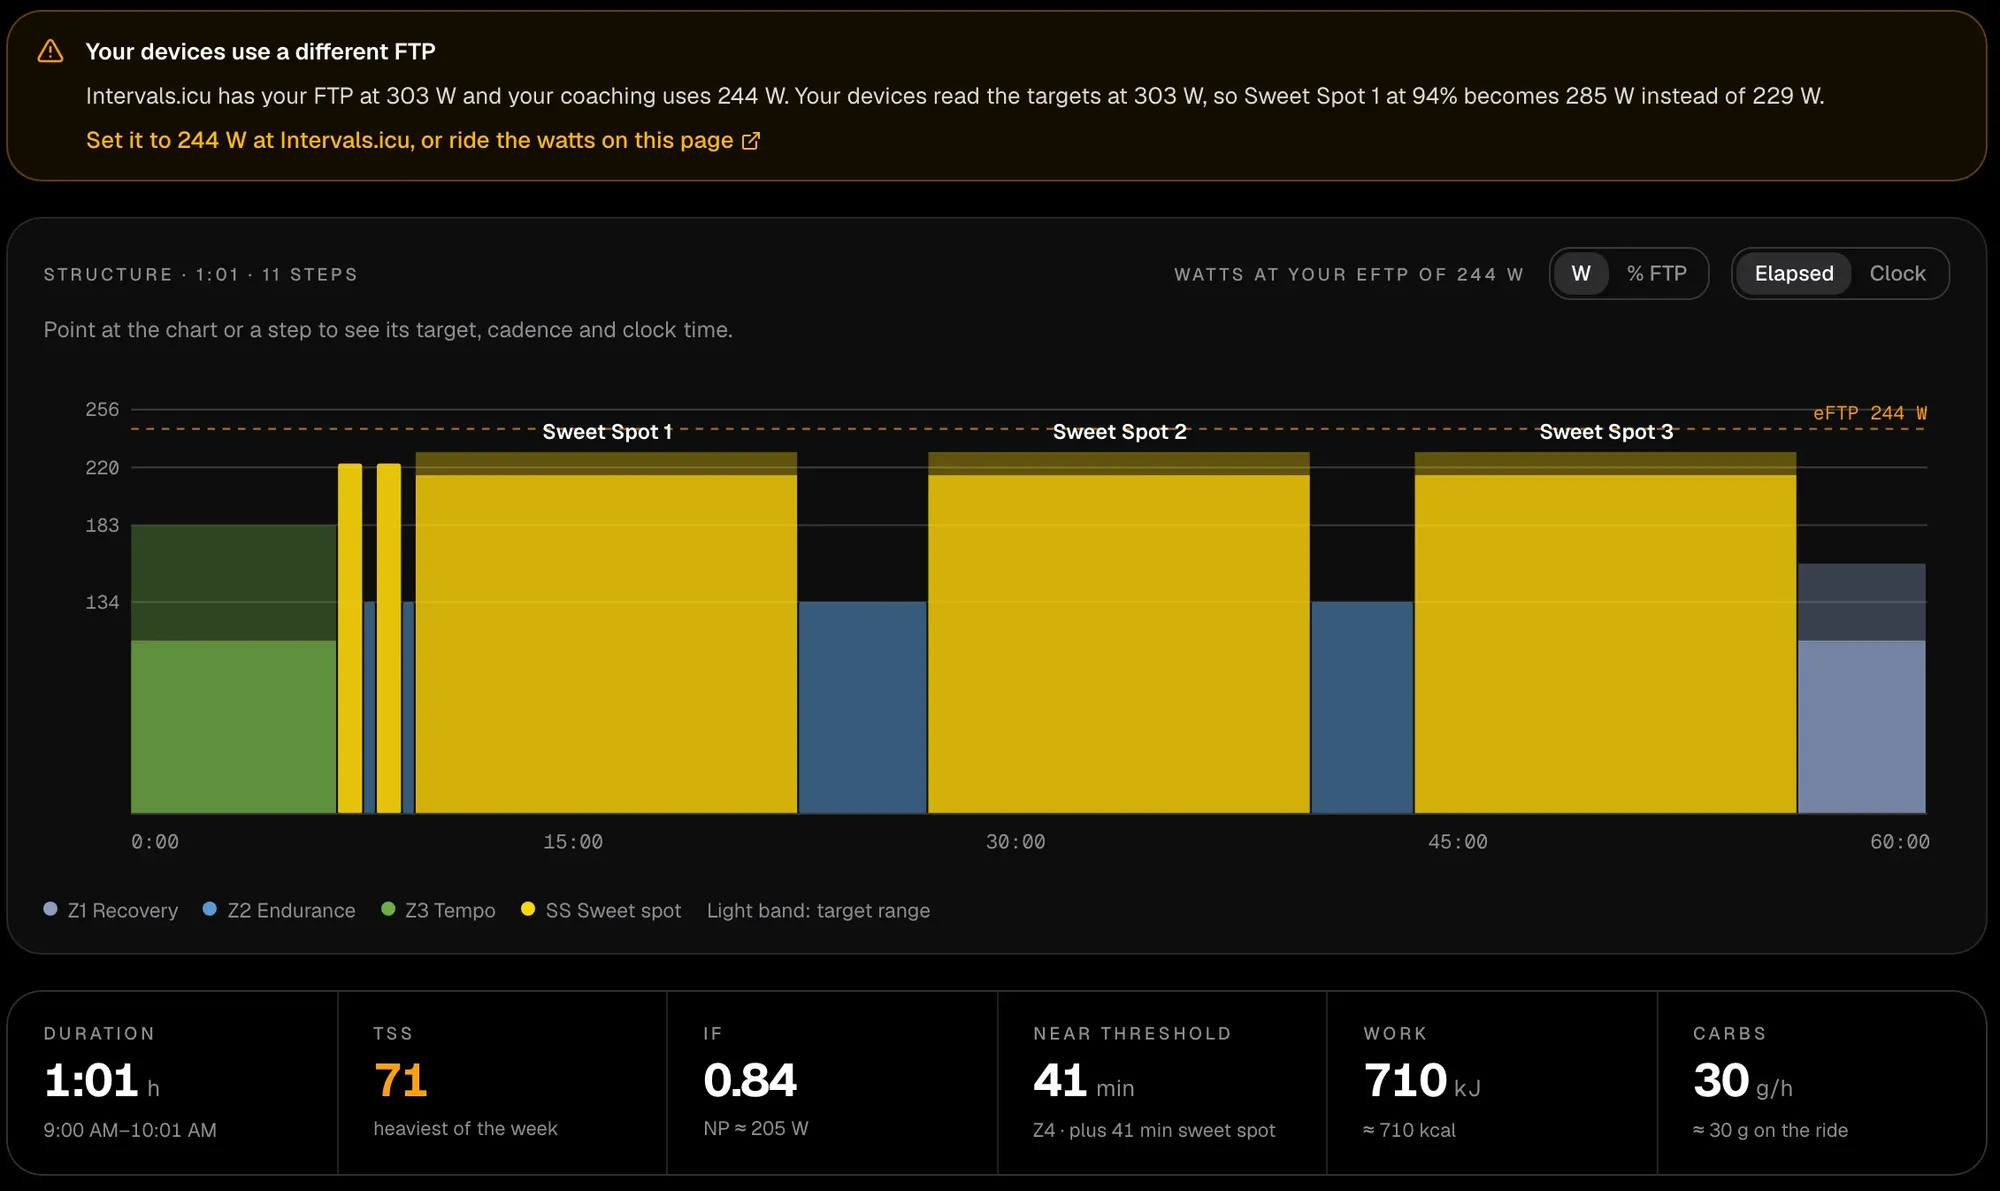Click the 'WATTS AT YOUR EFTP OF 244 W' label
The image size is (2000, 1191).
coord(1349,274)
